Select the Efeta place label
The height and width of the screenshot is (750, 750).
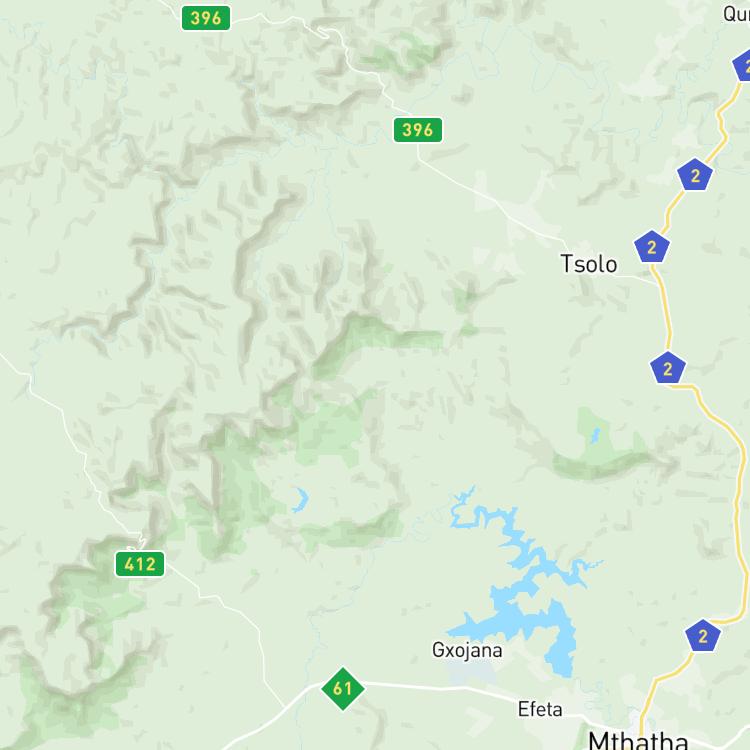[540, 709]
